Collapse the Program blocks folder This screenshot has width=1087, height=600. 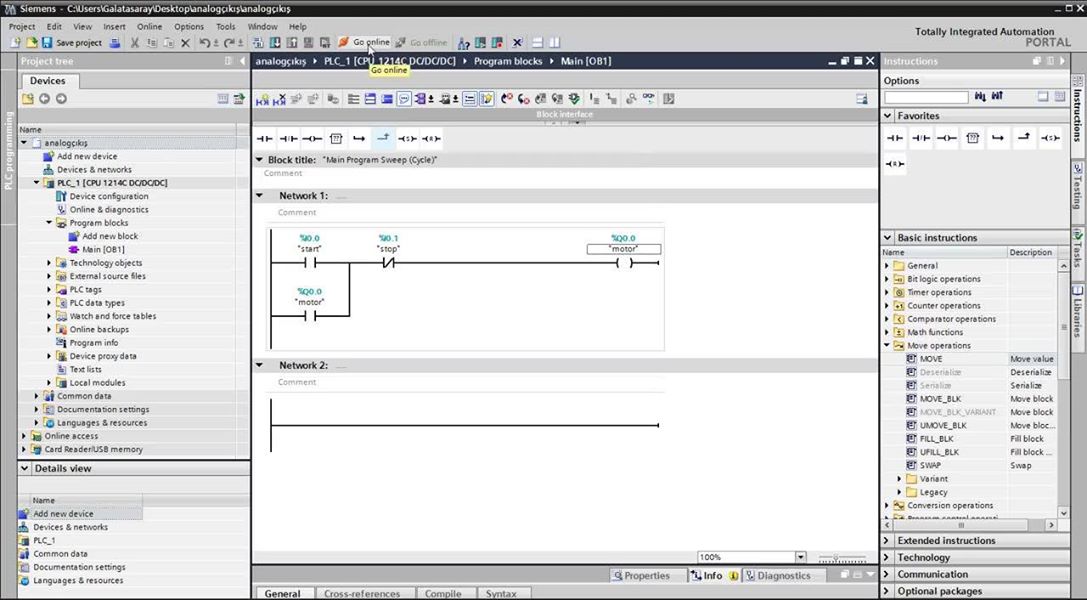(x=49, y=223)
